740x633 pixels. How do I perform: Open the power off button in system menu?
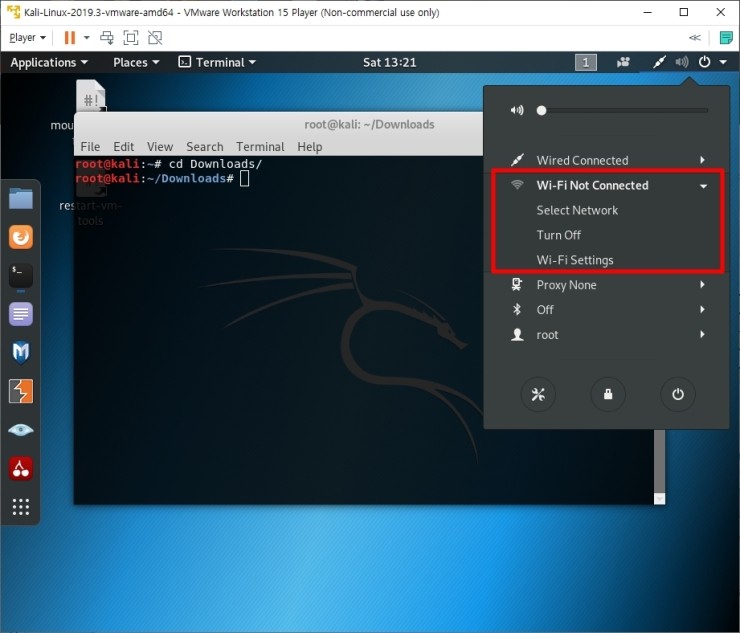click(x=678, y=394)
